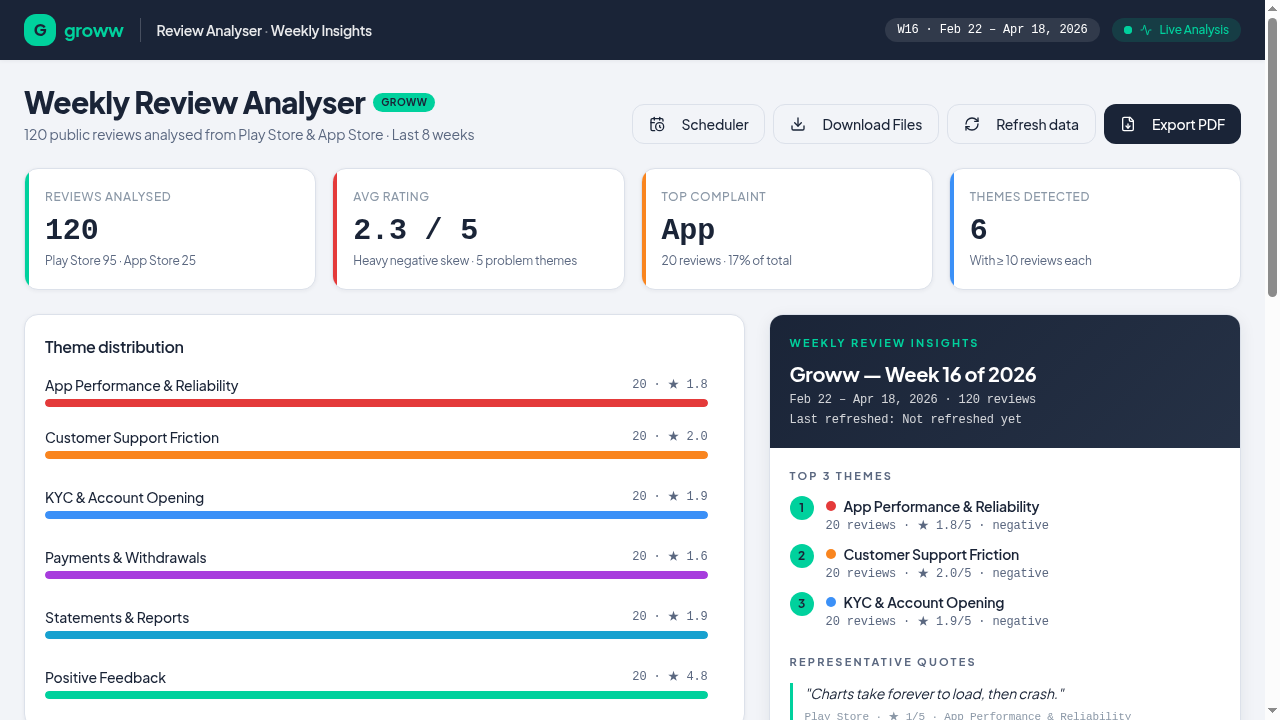Viewport: 1280px width, 720px height.
Task: Click the "20 · ★ 4.8" rating value
Action: click(670, 676)
